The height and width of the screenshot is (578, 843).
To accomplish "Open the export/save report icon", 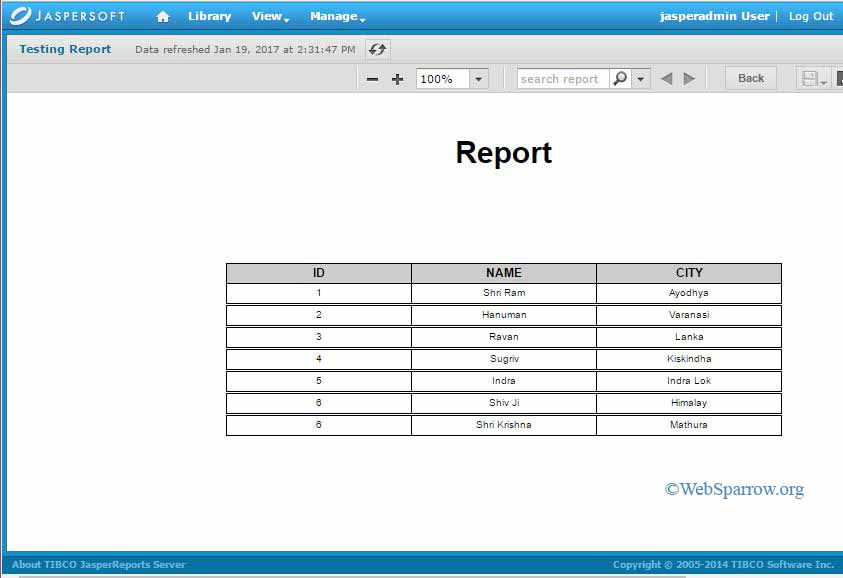I will tap(811, 78).
